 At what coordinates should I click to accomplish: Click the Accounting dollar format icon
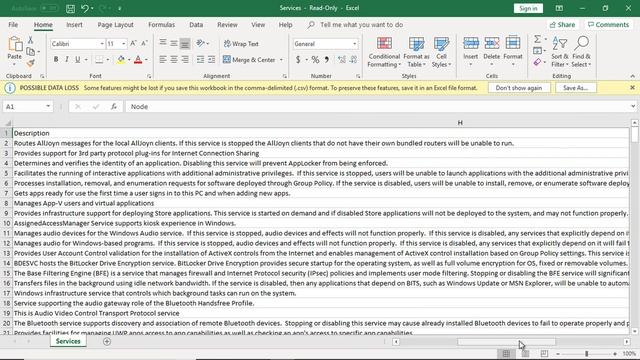click(x=298, y=60)
